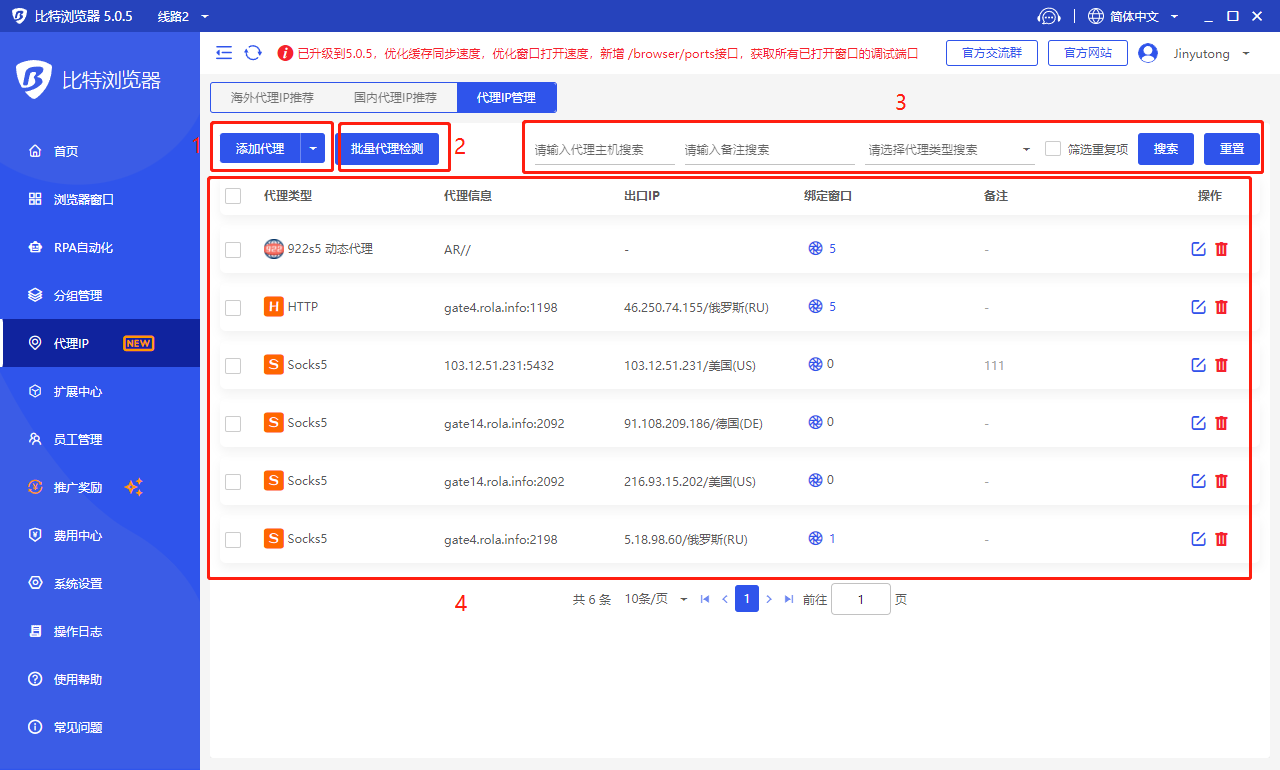
Task: Click the refresh icon above the notice bar
Action: coord(253,52)
